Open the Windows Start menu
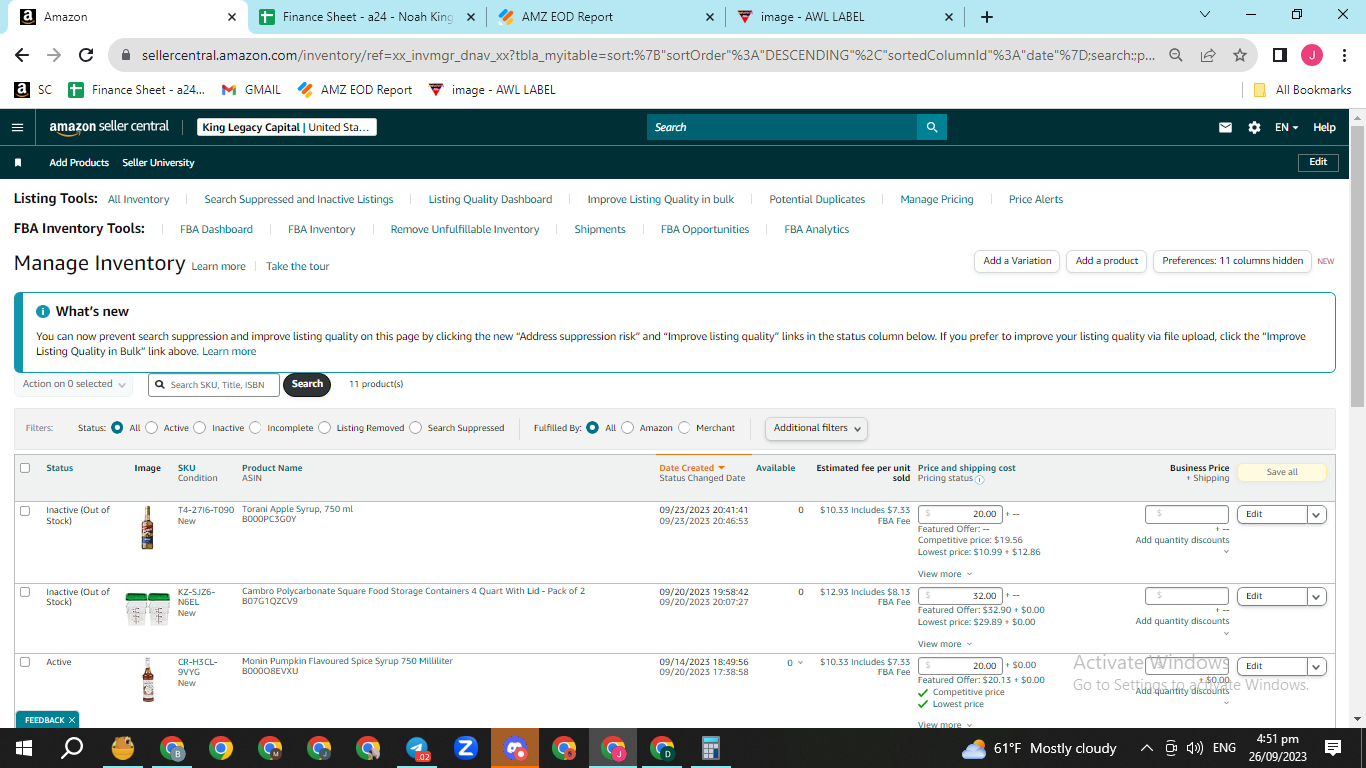 (x=24, y=748)
